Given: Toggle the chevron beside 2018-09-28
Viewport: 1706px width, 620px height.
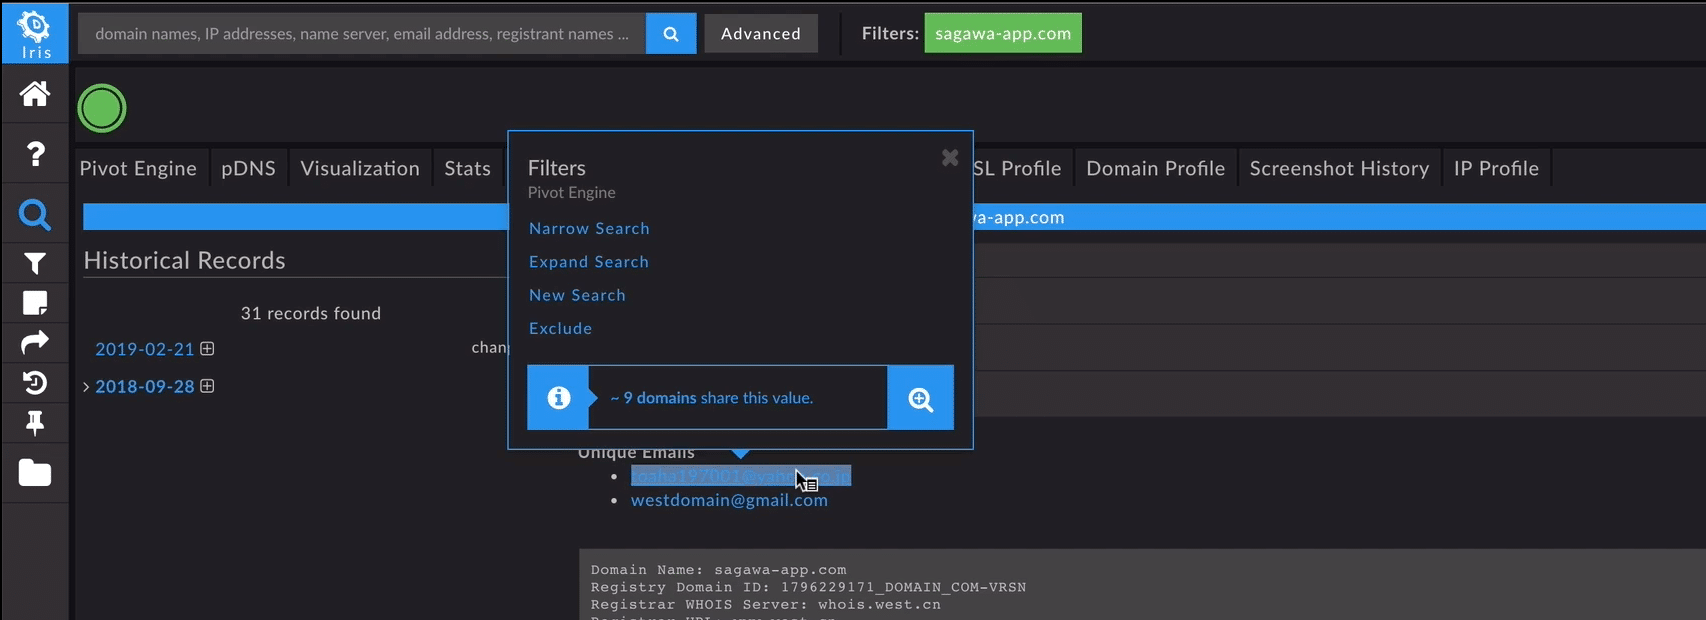Looking at the screenshot, I should (x=86, y=387).
